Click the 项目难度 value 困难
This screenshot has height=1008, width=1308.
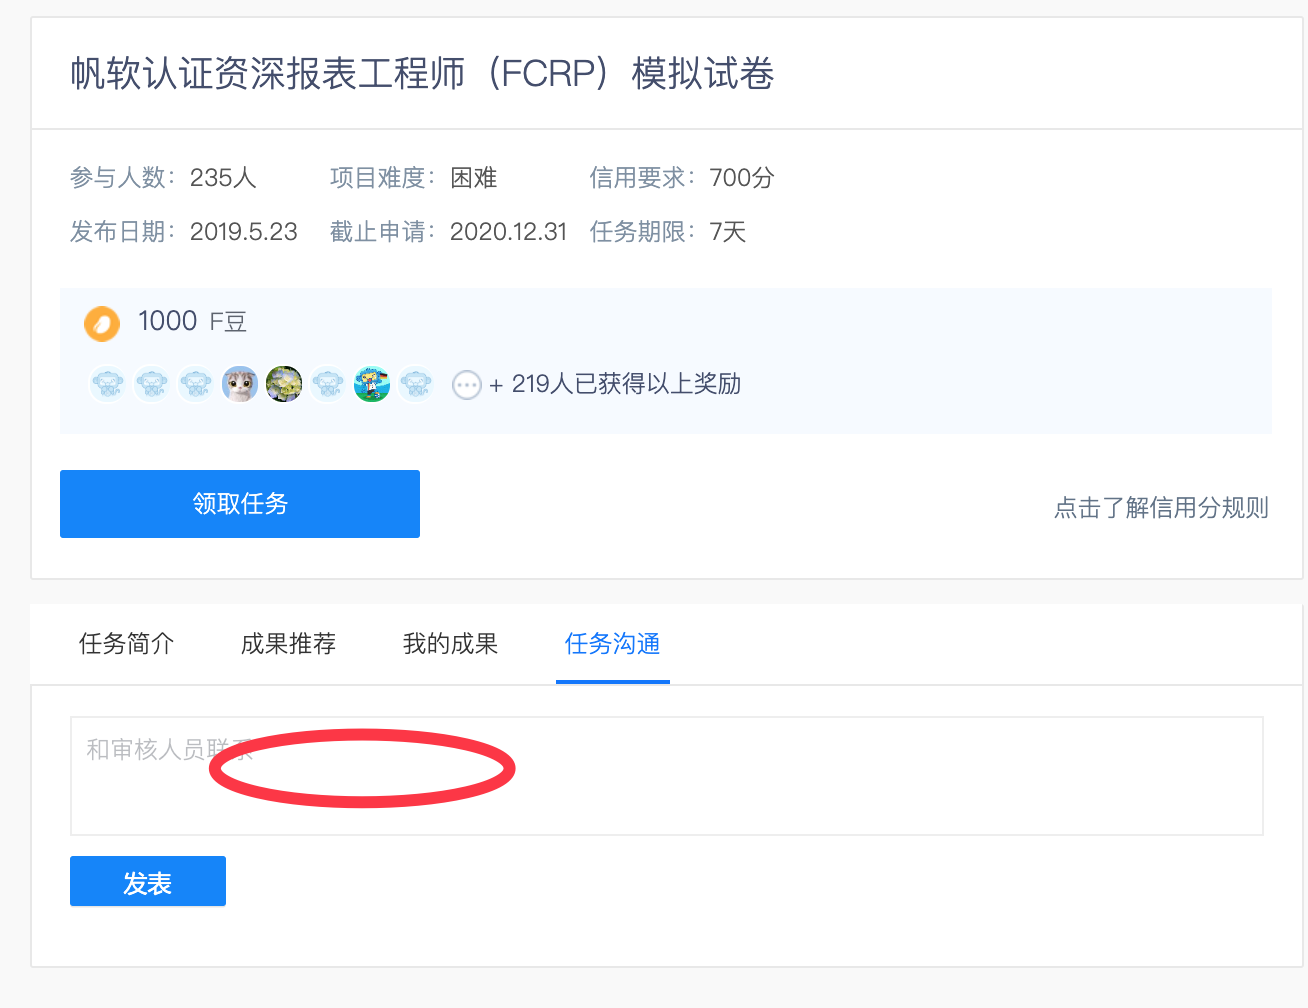coord(474,178)
